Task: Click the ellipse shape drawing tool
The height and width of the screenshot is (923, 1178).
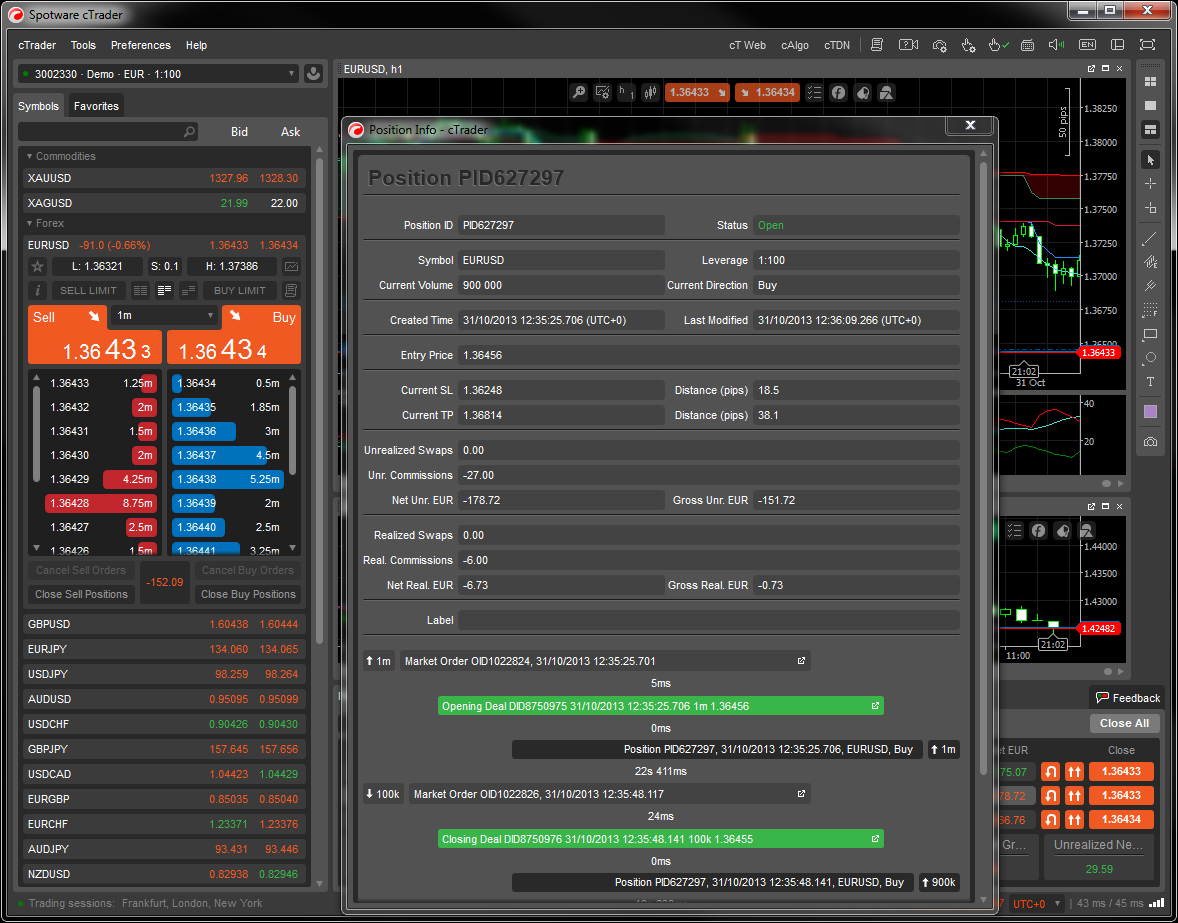Action: click(x=1150, y=358)
